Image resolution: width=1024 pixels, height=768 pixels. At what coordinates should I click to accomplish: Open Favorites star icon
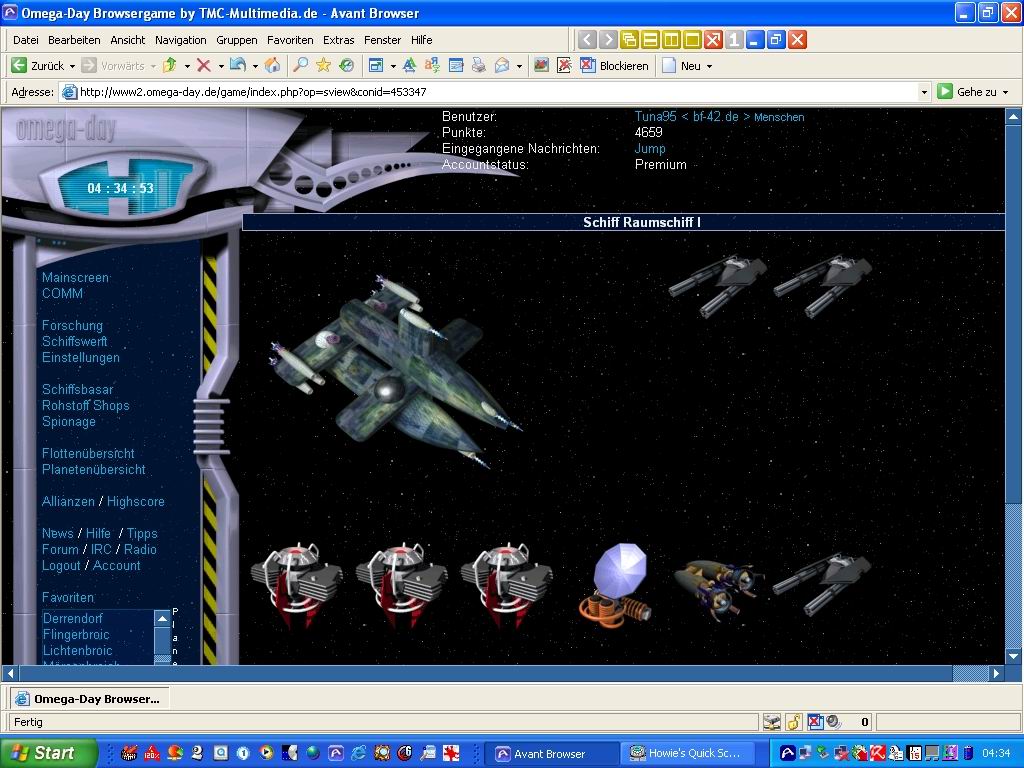pyautogui.click(x=323, y=65)
